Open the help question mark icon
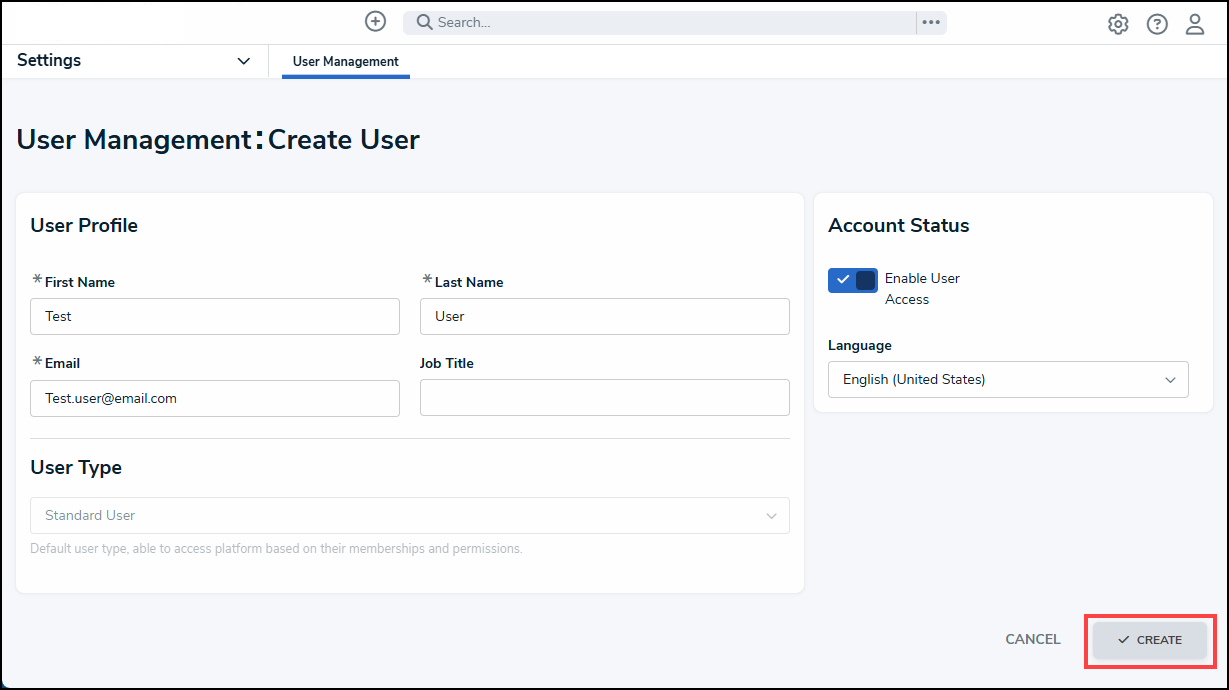This screenshot has width=1229, height=690. pos(1157,25)
